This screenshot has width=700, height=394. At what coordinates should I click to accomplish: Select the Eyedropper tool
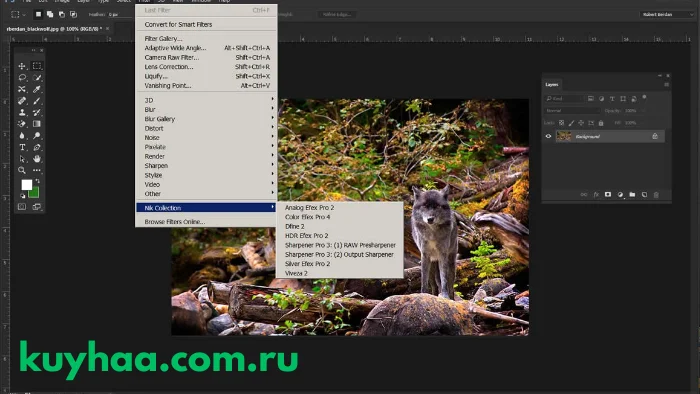click(x=37, y=89)
